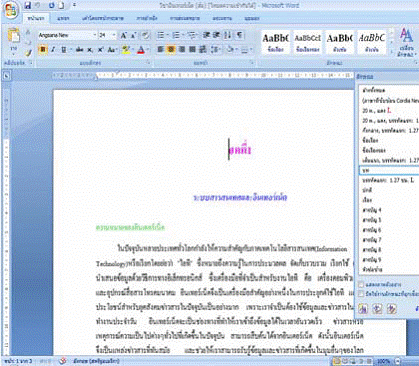The height and width of the screenshot is (366, 419).
Task: Click the yellow text highlight color button
Action: click(125, 50)
